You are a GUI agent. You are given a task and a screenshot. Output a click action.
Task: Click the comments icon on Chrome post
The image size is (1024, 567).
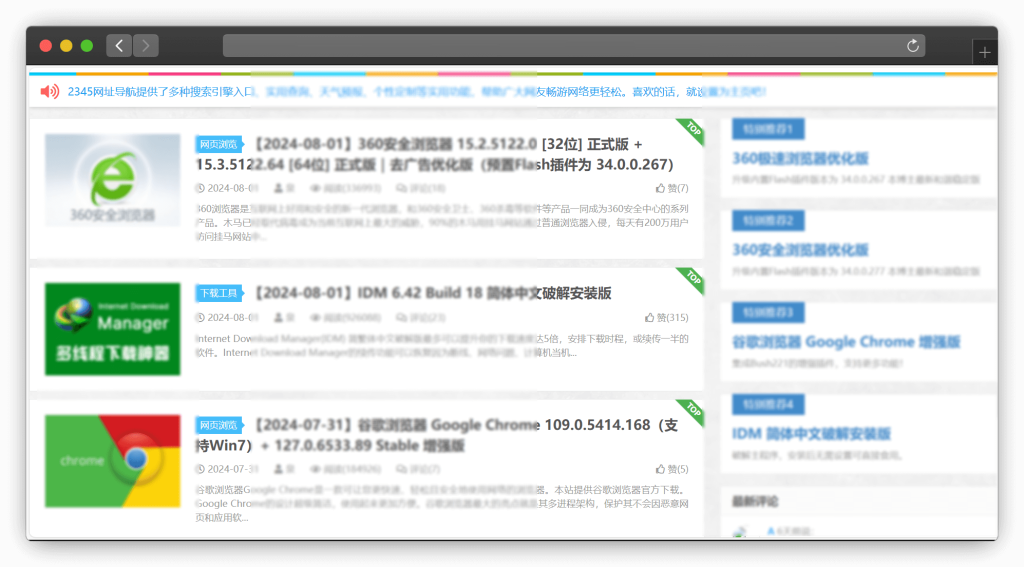tap(401, 469)
